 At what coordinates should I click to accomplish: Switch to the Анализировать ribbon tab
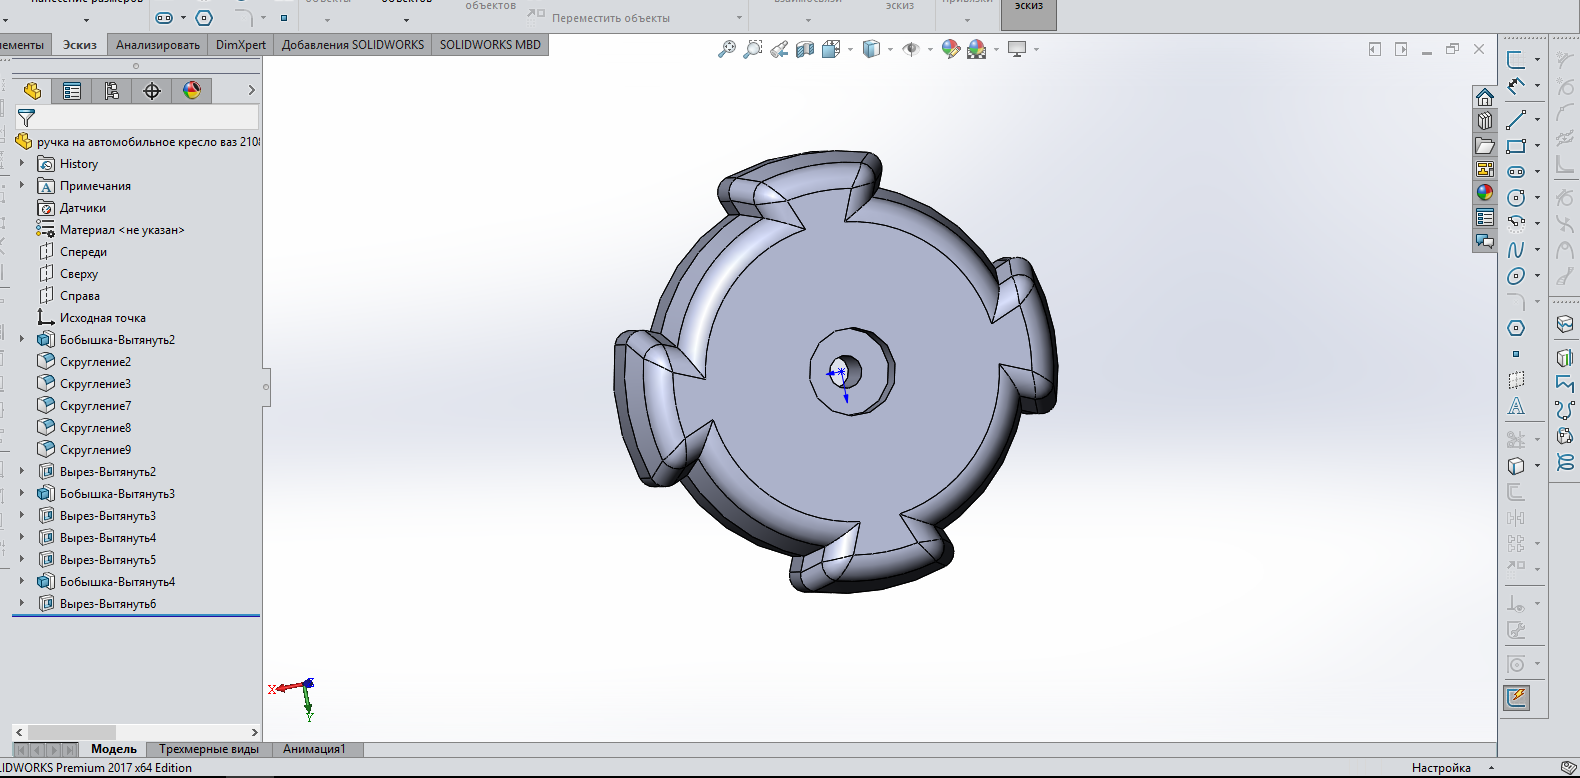[158, 45]
